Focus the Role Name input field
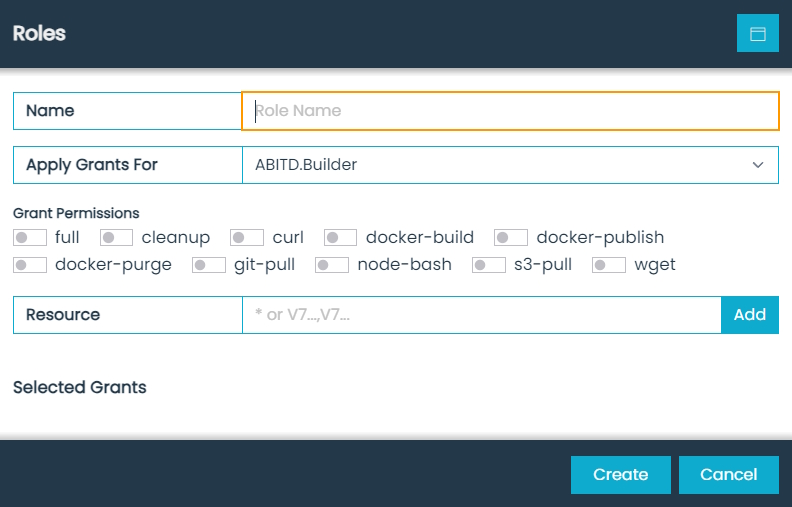This screenshot has width=792, height=507. (x=510, y=111)
